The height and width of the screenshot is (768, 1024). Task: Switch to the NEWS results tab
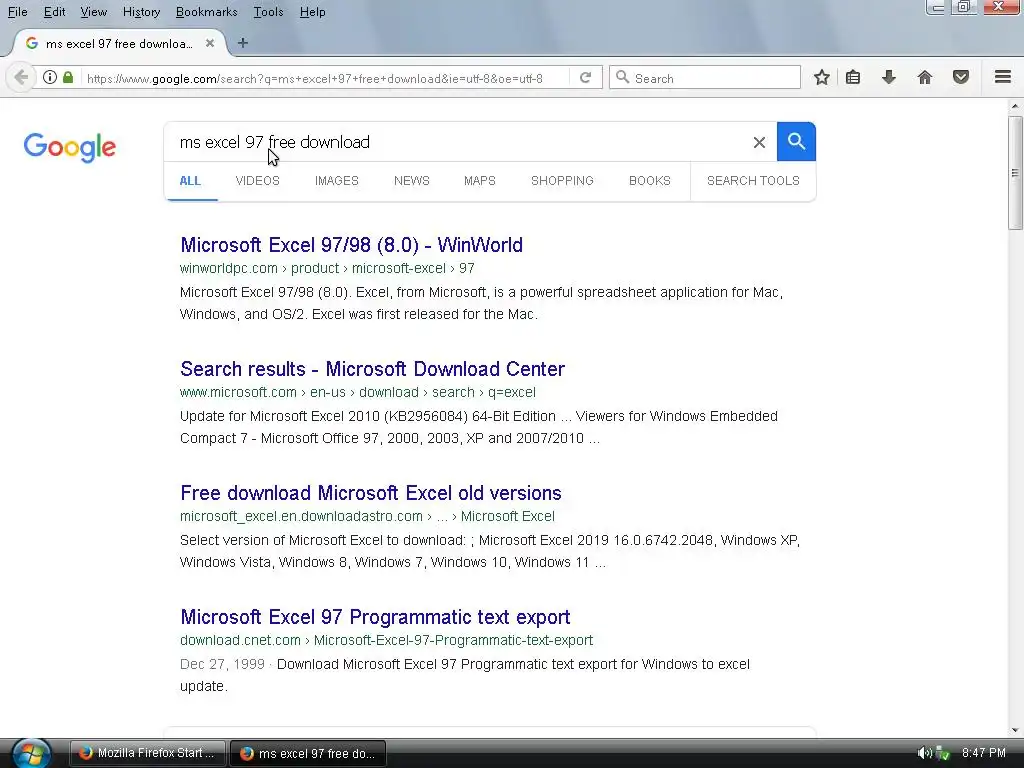[x=411, y=181]
